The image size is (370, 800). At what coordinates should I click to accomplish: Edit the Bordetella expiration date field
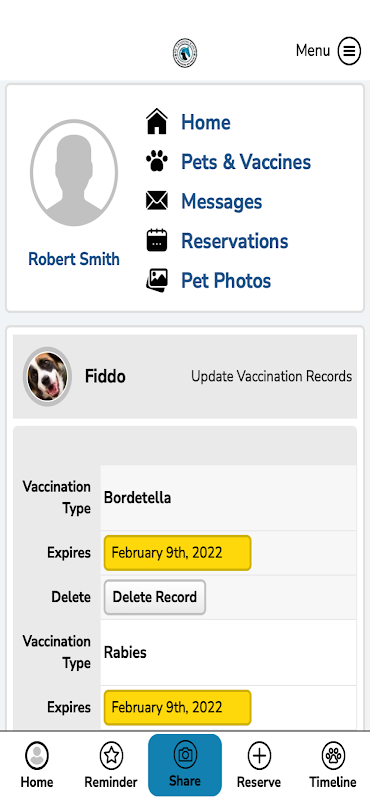(x=178, y=553)
